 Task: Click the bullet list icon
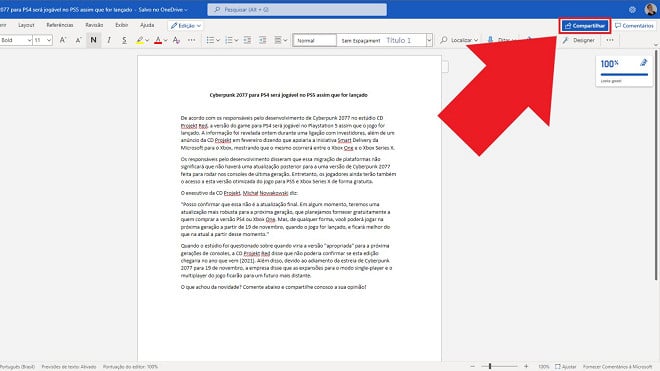coord(210,40)
